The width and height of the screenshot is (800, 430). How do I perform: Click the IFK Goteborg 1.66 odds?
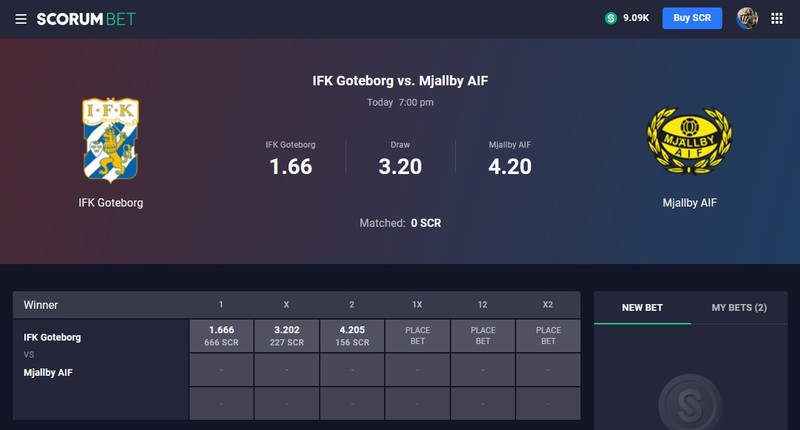(x=290, y=159)
